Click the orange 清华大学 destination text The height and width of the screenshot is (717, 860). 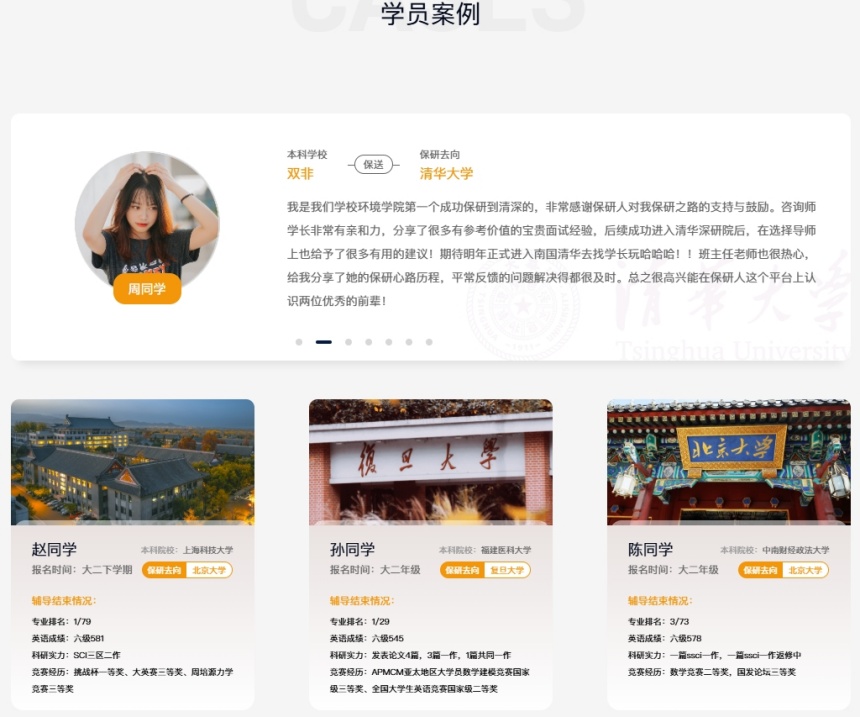[x=446, y=174]
